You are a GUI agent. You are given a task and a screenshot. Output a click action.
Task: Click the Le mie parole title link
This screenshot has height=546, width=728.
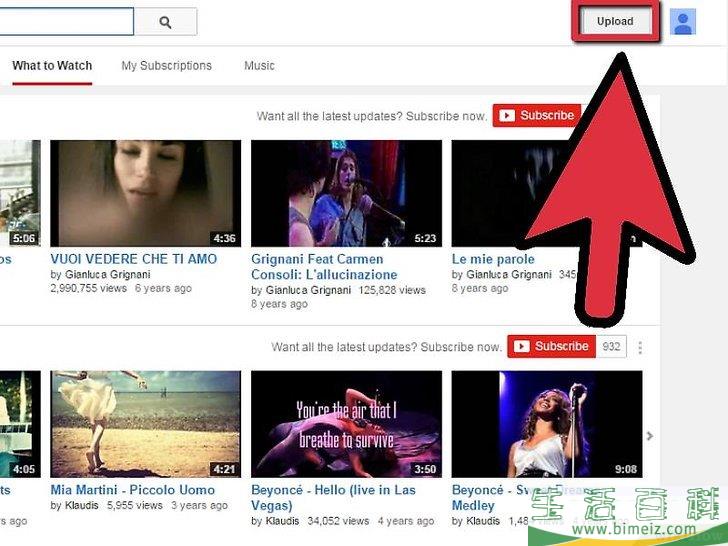pos(493,259)
